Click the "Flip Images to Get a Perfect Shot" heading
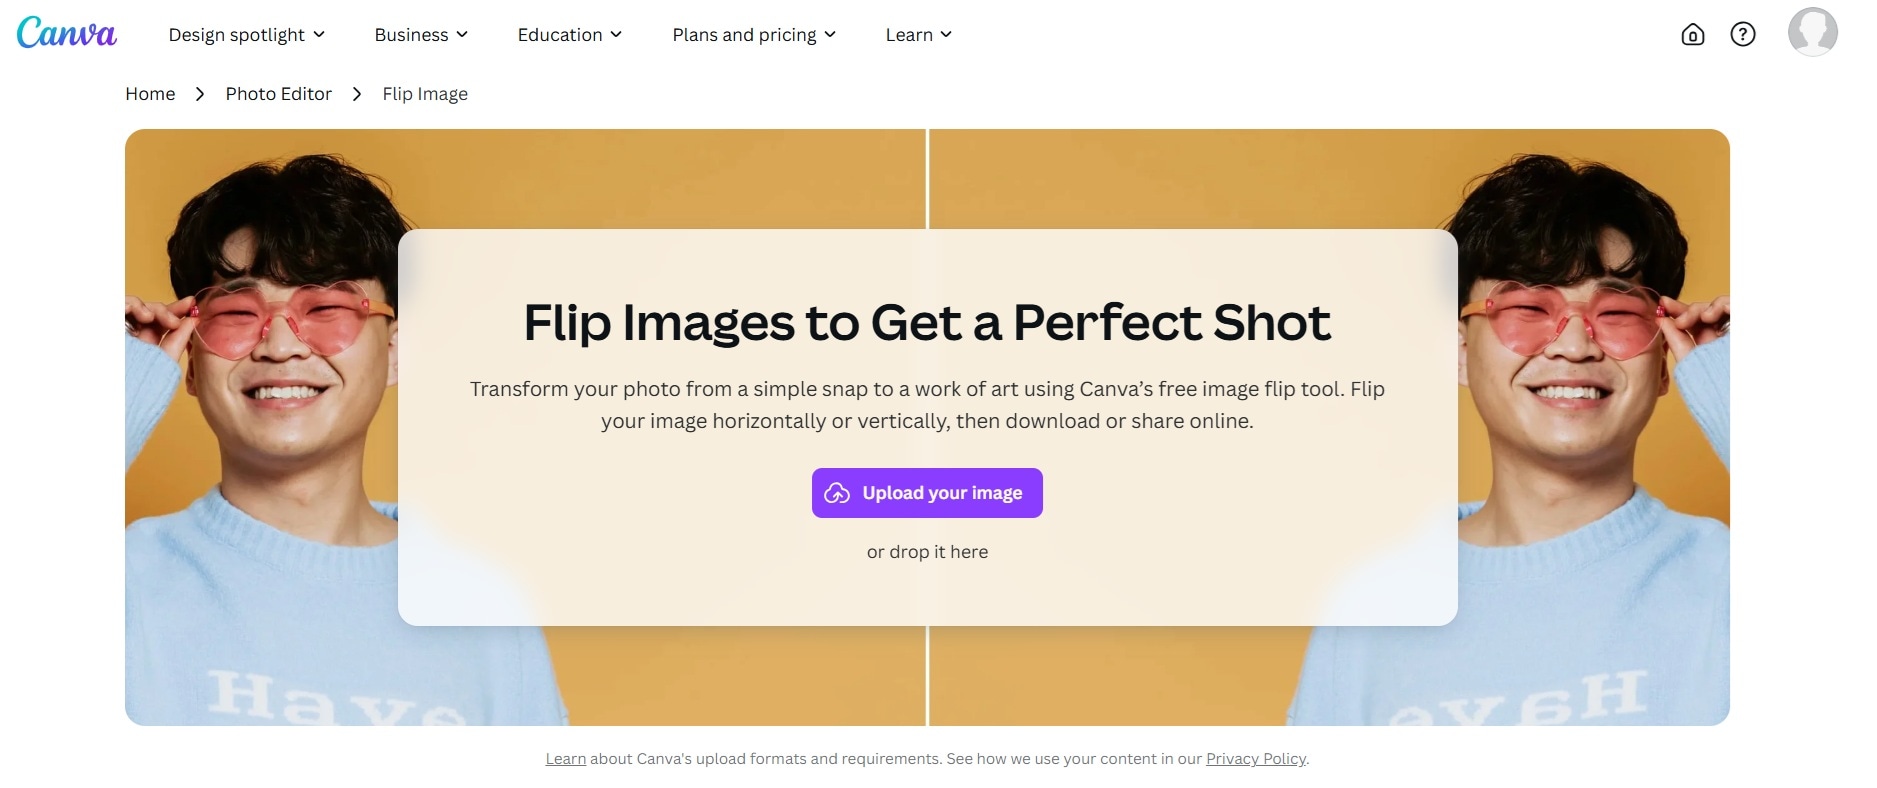This screenshot has height=788, width=1877. (x=927, y=323)
